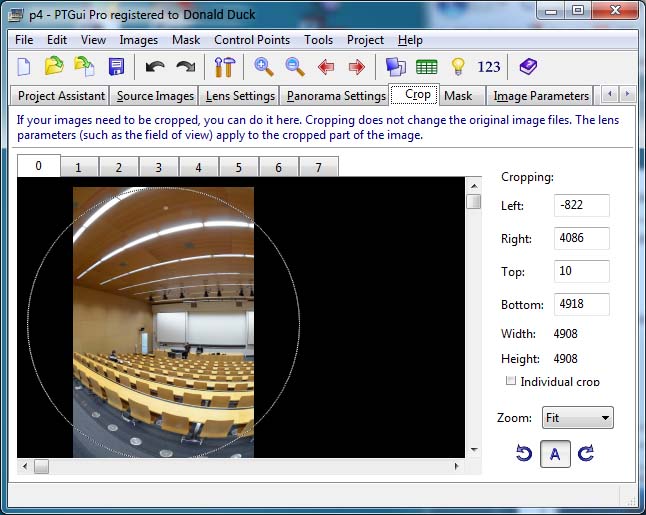
Task: Click the New Project toolbar icon
Action: [24, 67]
